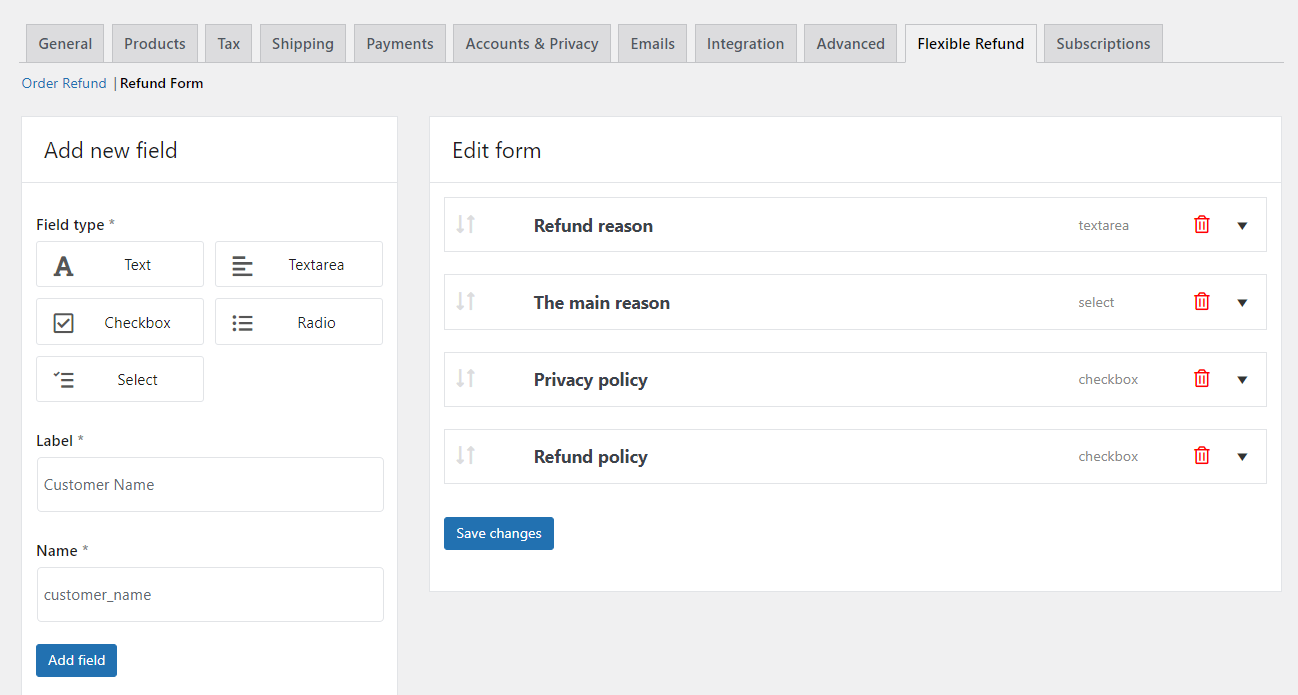Open the Subscriptions tab
Screen dimensions: 1298x695
pos(1103,44)
